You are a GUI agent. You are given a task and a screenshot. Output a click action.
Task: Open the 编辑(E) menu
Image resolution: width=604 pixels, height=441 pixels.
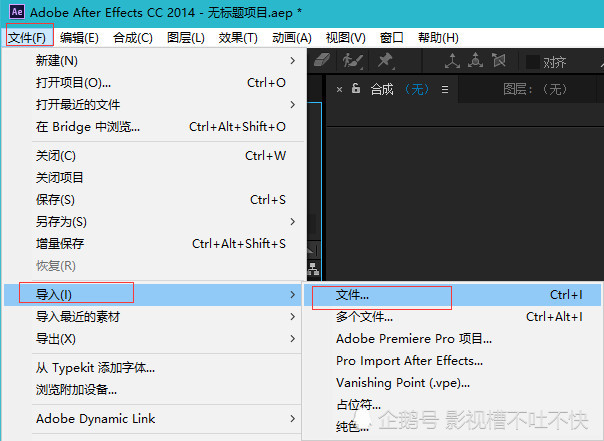(79, 38)
